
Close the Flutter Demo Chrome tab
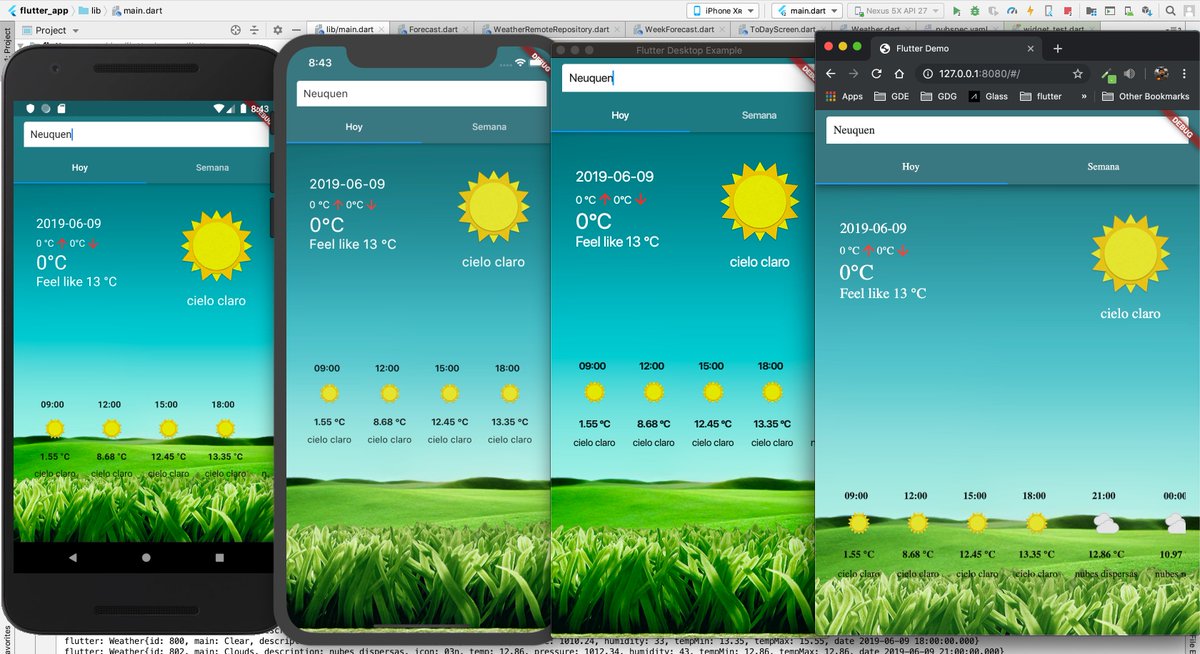pyautogui.click(x=1033, y=48)
